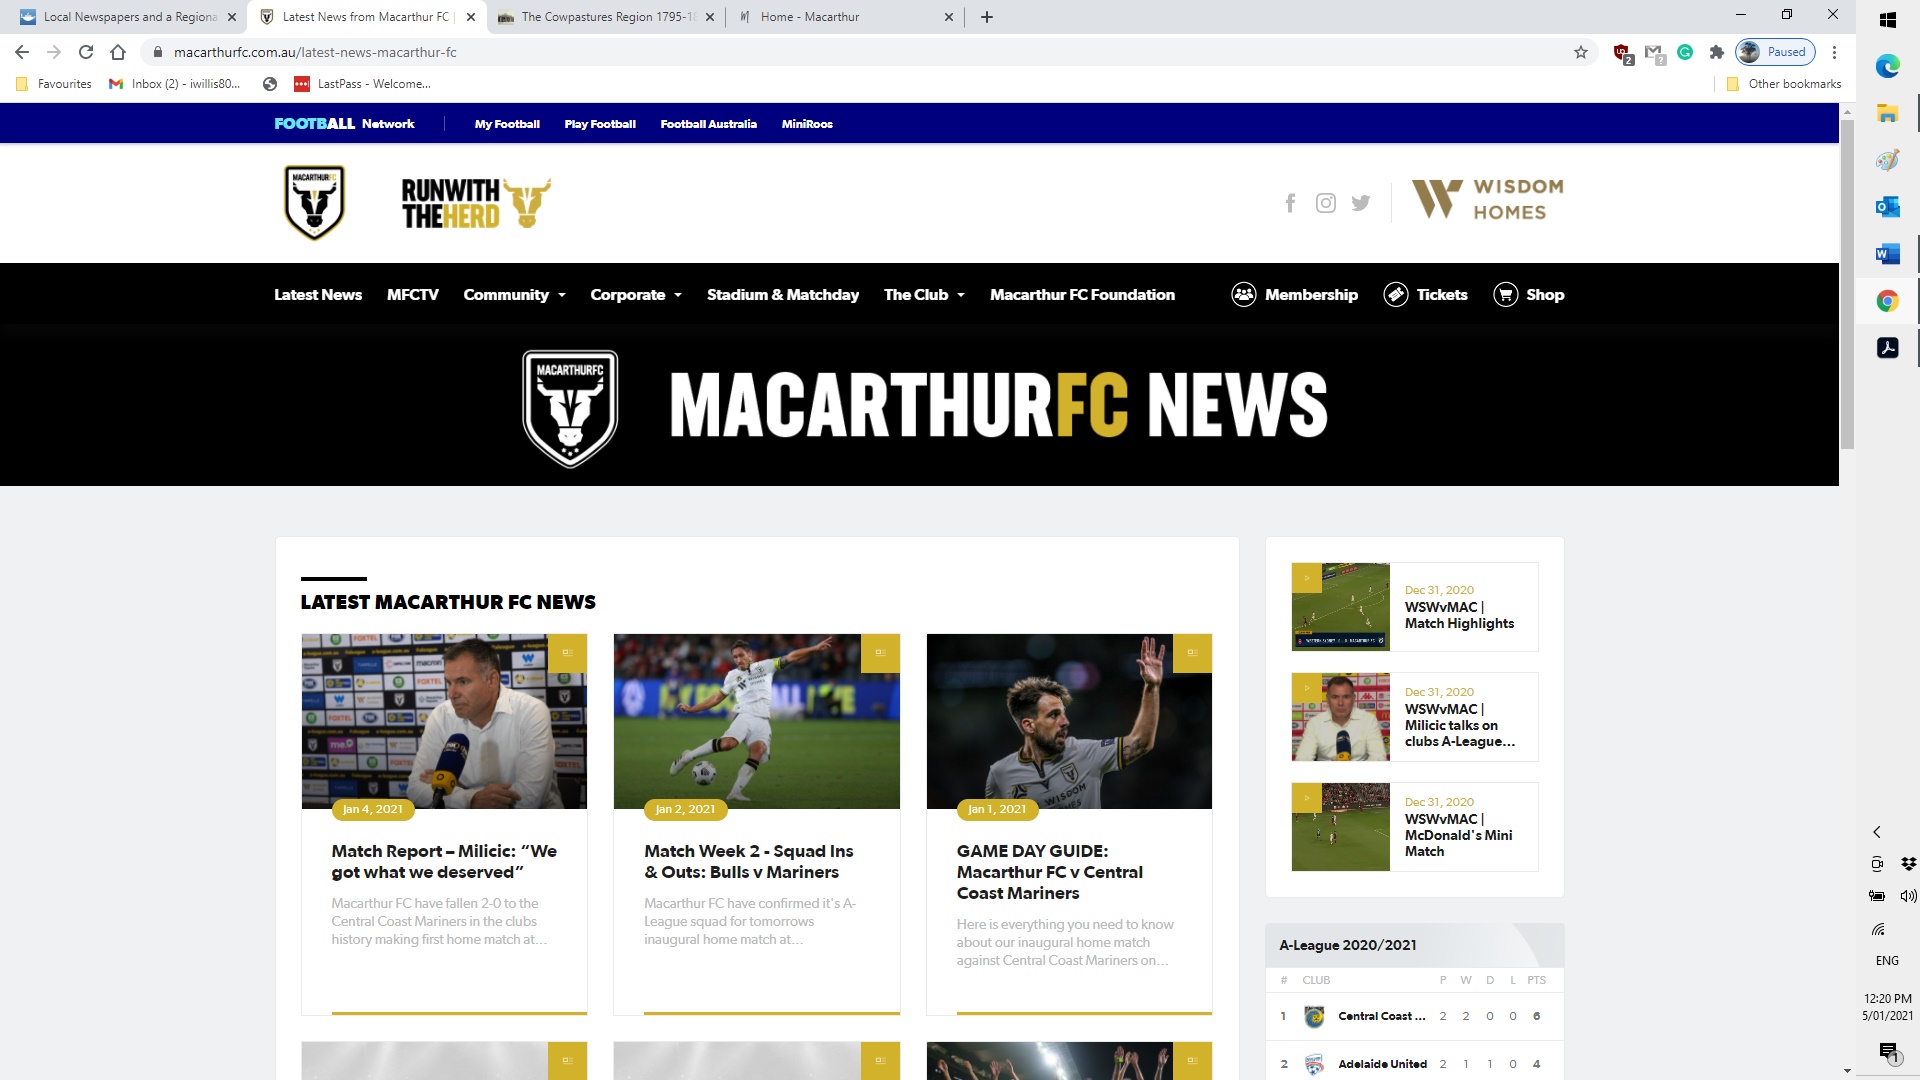Click the Paused profile button

[1775, 52]
